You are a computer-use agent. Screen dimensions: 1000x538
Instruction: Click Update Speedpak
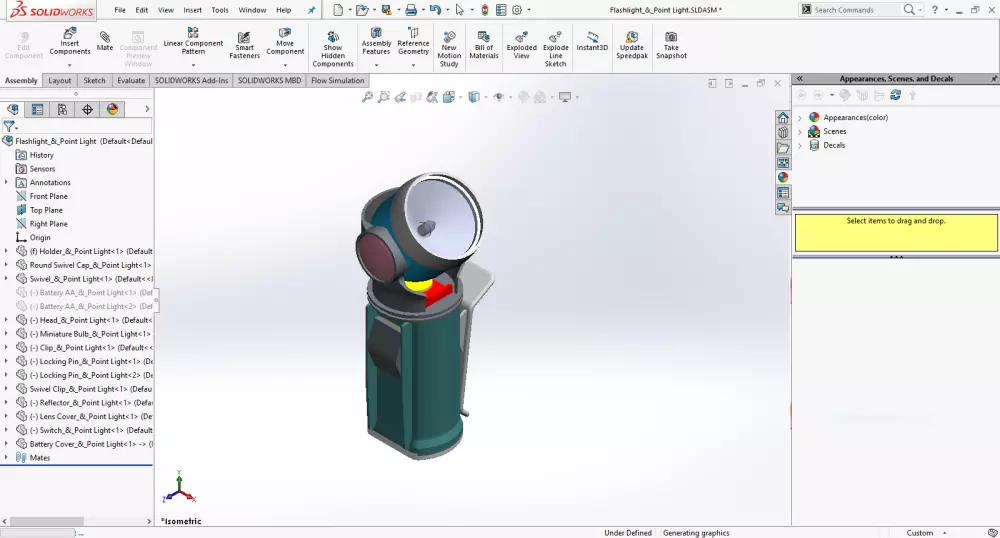coord(632,45)
